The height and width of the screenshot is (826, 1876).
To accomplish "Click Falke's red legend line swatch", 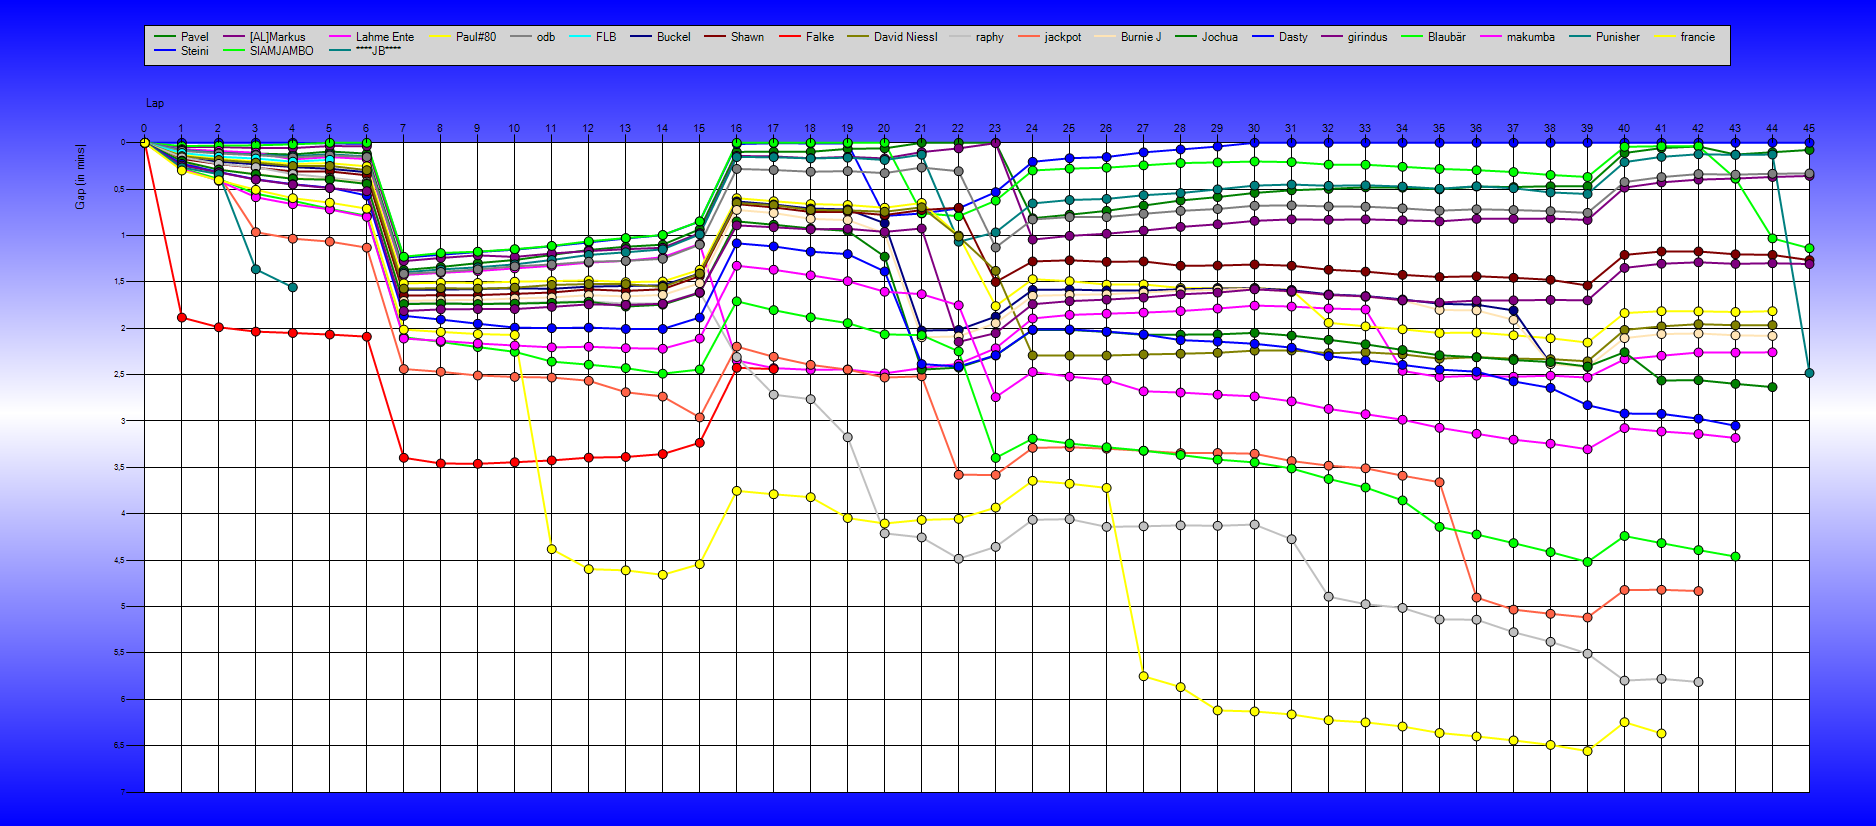I will point(790,37).
